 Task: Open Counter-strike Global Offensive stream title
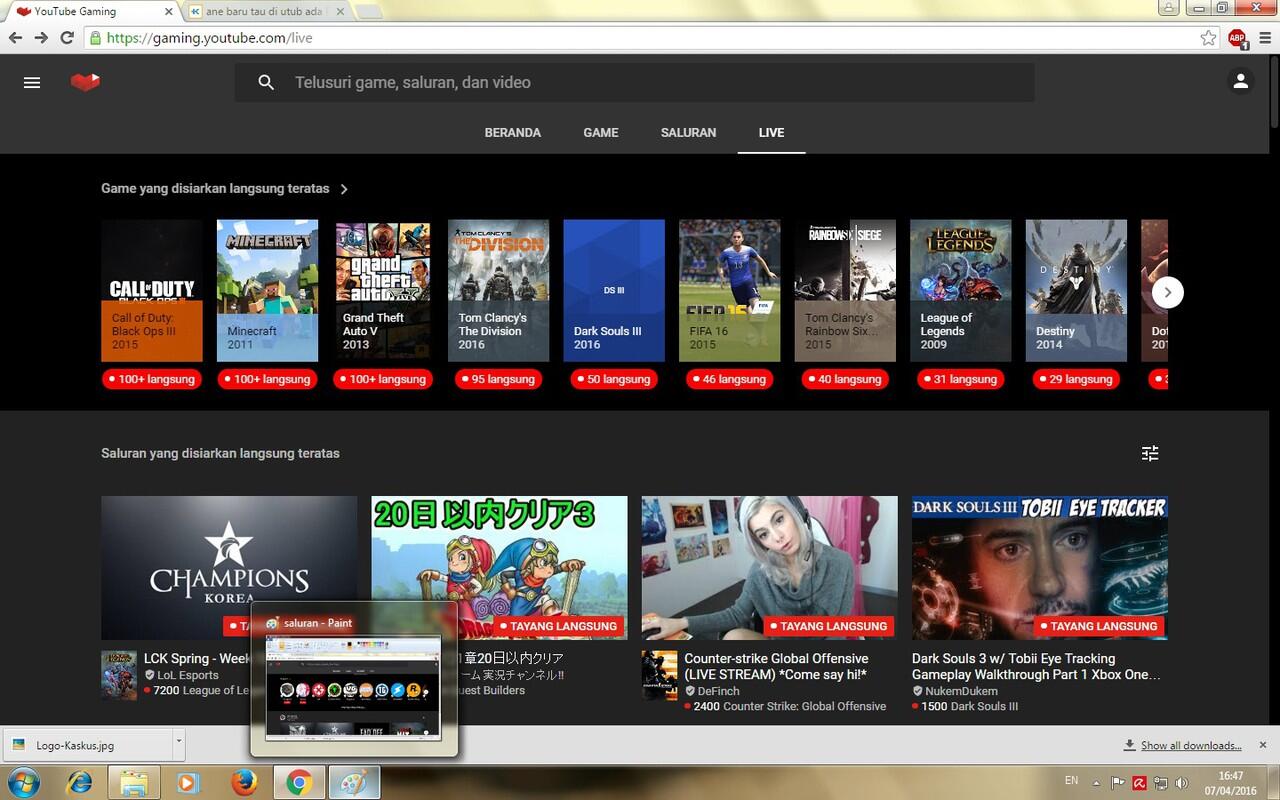(x=776, y=667)
